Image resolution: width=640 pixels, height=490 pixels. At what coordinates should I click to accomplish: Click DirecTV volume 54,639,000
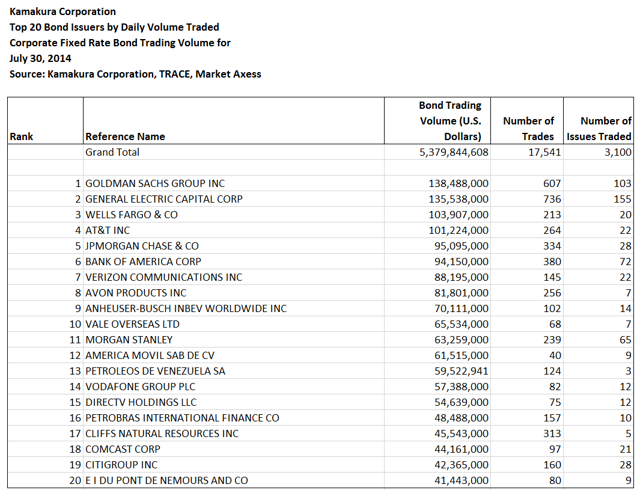click(461, 402)
